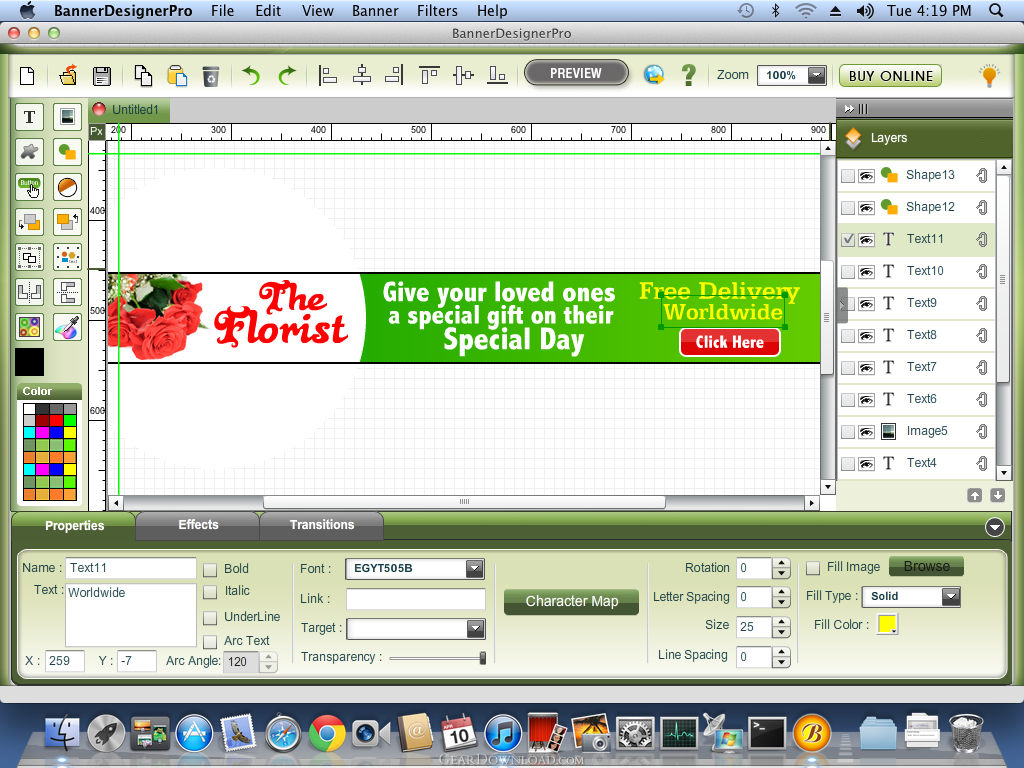Select the Image insert tool
This screenshot has width=1024, height=768.
point(67,117)
